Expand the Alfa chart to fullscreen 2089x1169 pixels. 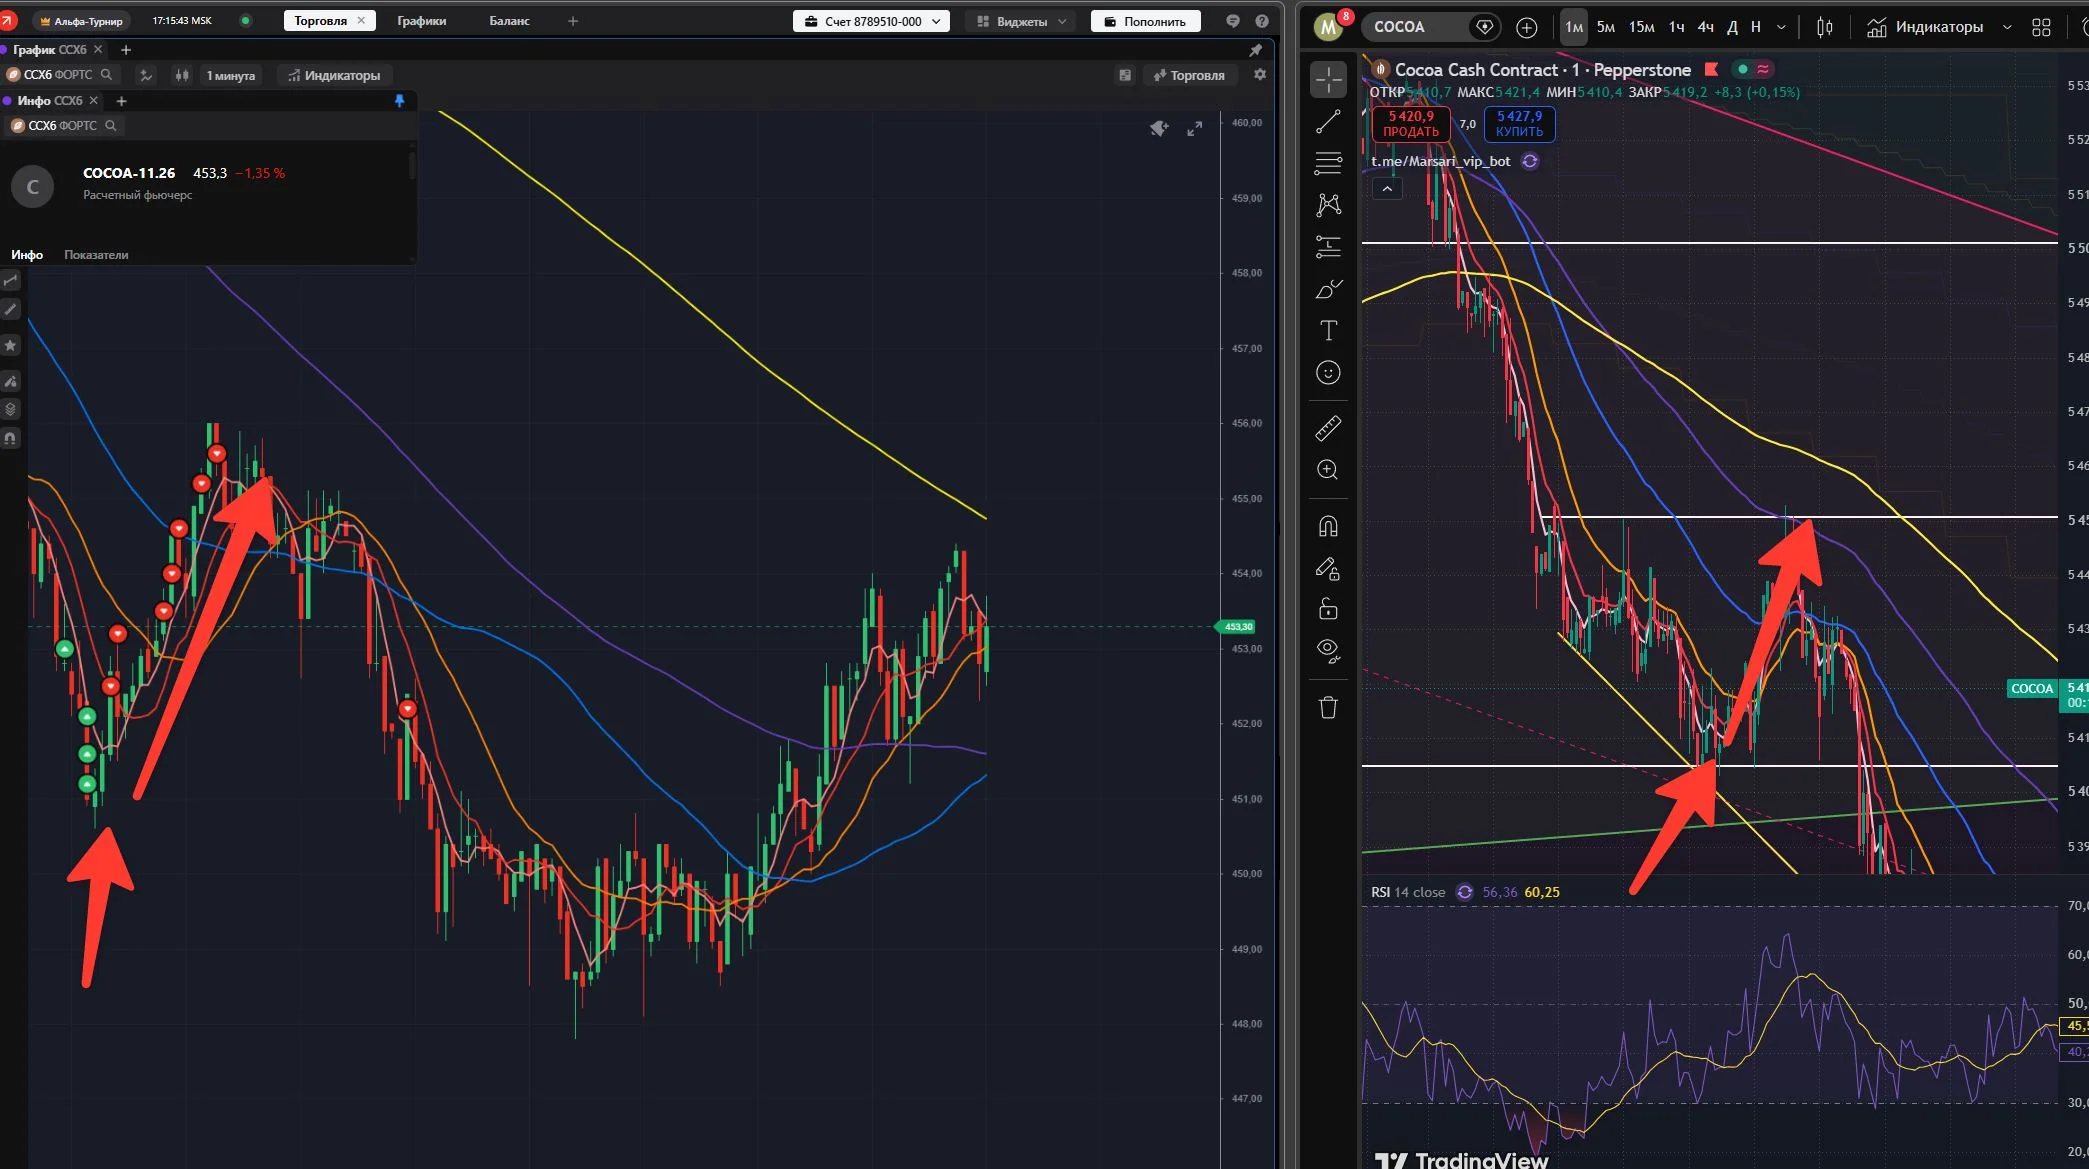[1194, 129]
